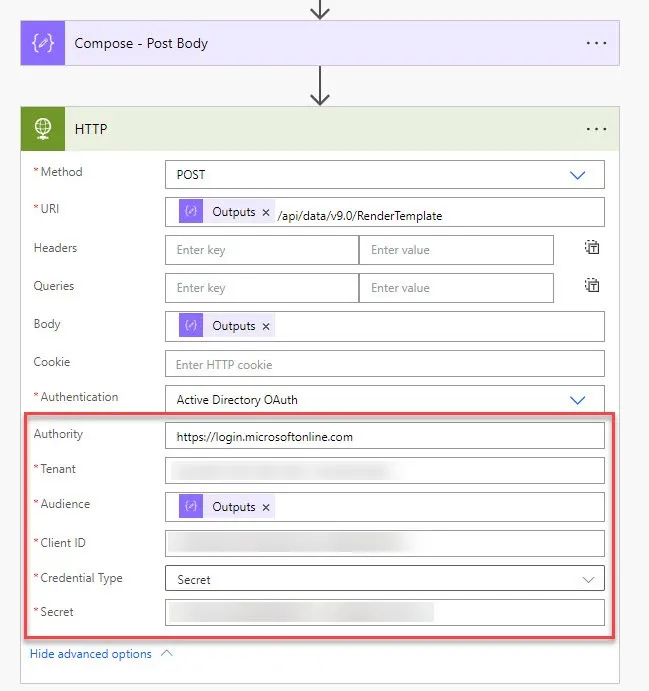The image size is (649, 691).
Task: Click the Compose - Post Body title
Action: [141, 43]
